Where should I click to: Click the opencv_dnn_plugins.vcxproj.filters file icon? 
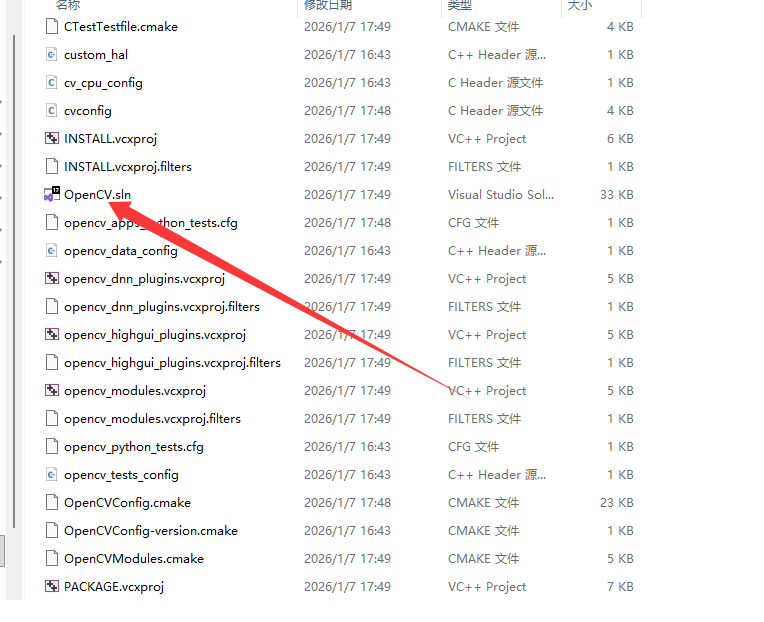click(52, 306)
